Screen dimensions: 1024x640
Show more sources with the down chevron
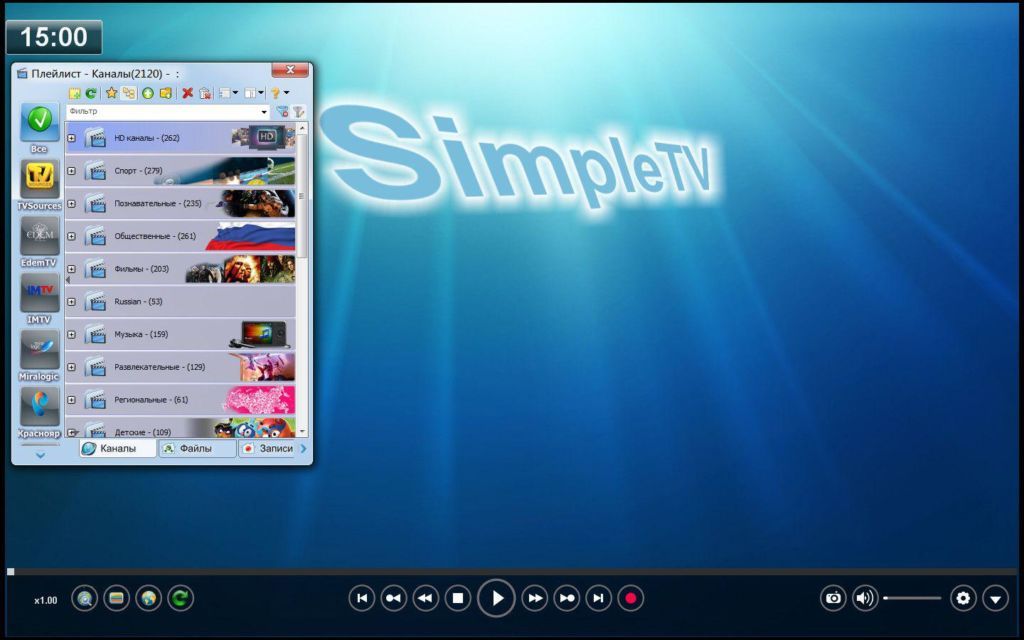coord(40,455)
